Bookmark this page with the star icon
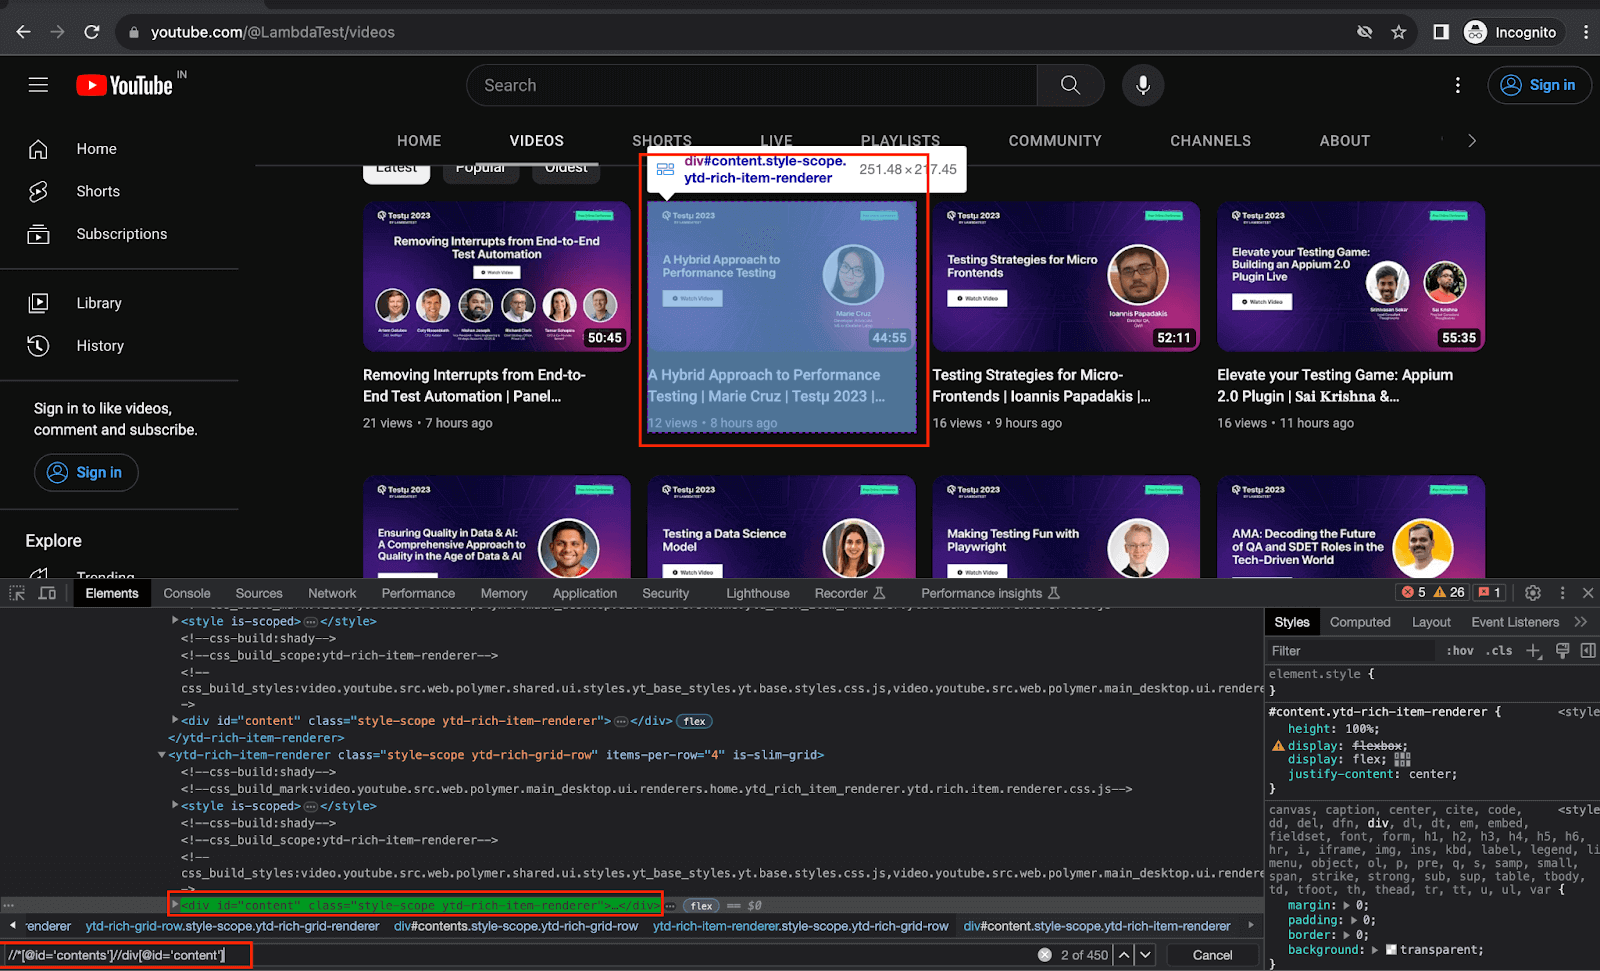The height and width of the screenshot is (971, 1600). click(x=1398, y=32)
